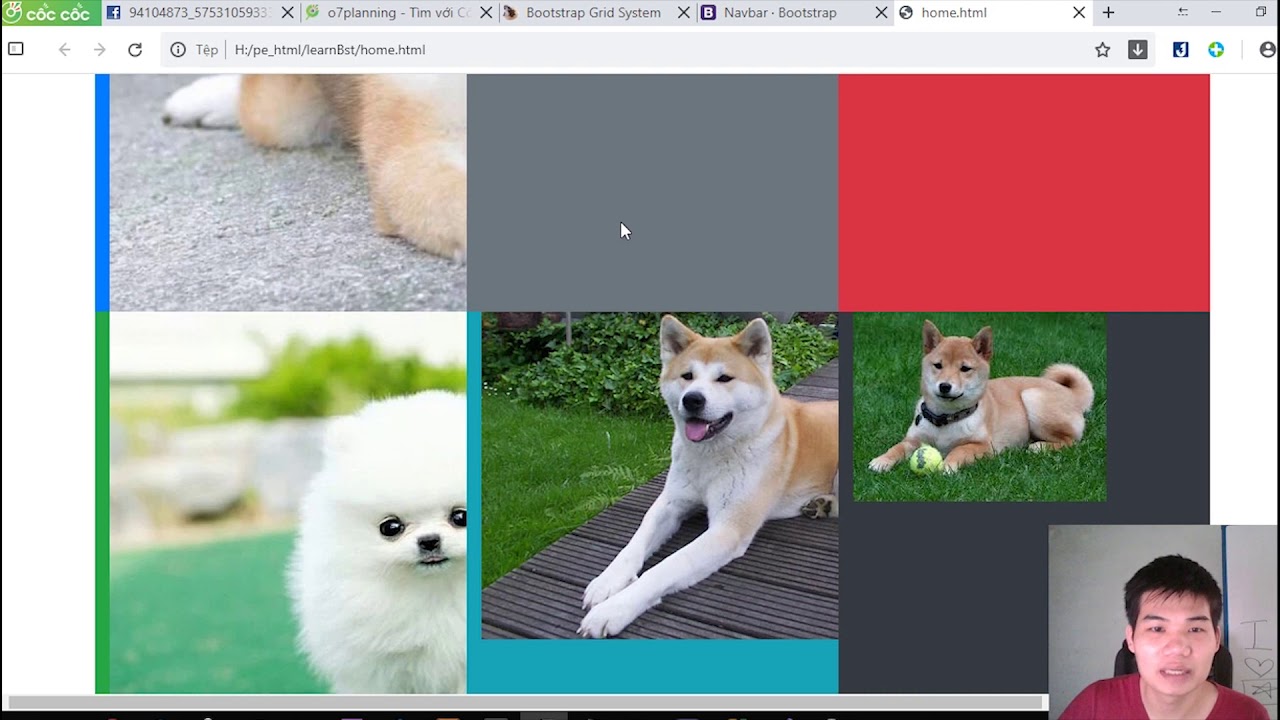The width and height of the screenshot is (1280, 720).
Task: Click the Akita dog image
Action: pyautogui.click(x=660, y=476)
